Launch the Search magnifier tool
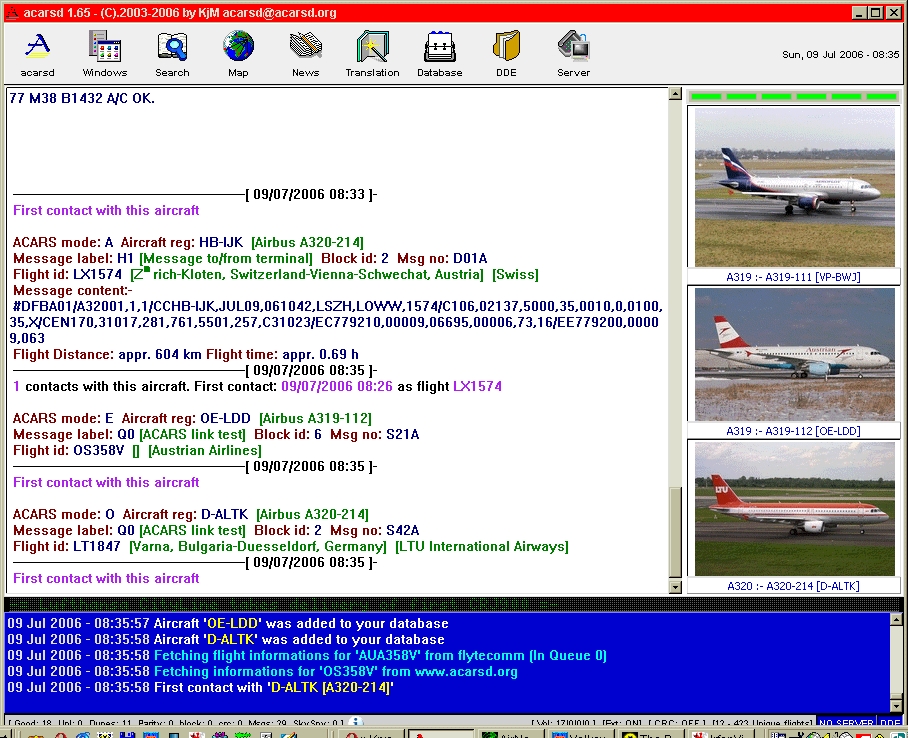The width and height of the screenshot is (908, 738). (x=172, y=54)
